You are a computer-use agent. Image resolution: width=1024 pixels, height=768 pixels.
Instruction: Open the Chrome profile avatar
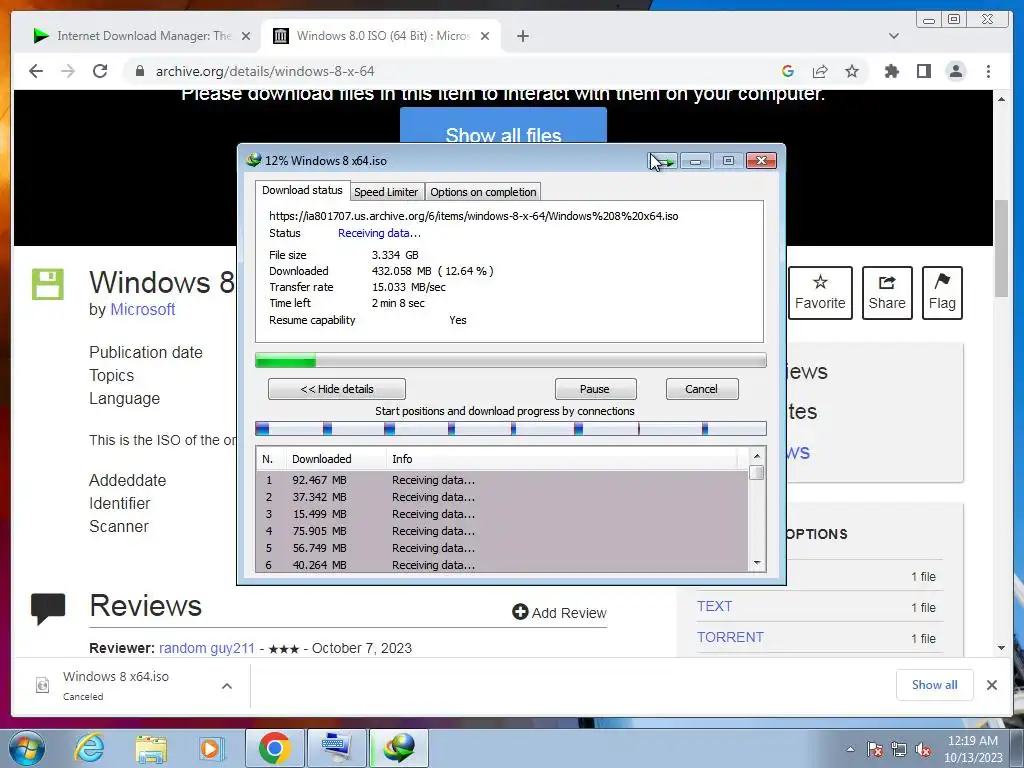click(x=955, y=71)
